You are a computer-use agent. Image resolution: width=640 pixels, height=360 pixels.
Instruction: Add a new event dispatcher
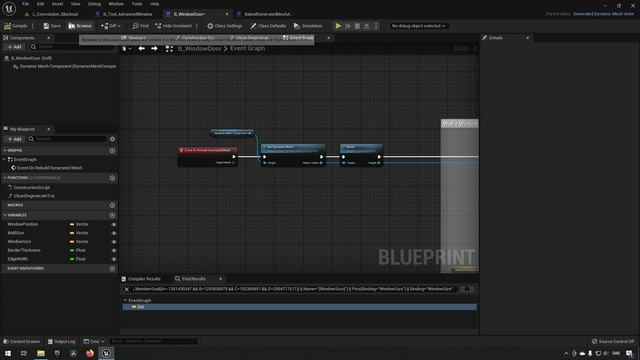[112, 269]
